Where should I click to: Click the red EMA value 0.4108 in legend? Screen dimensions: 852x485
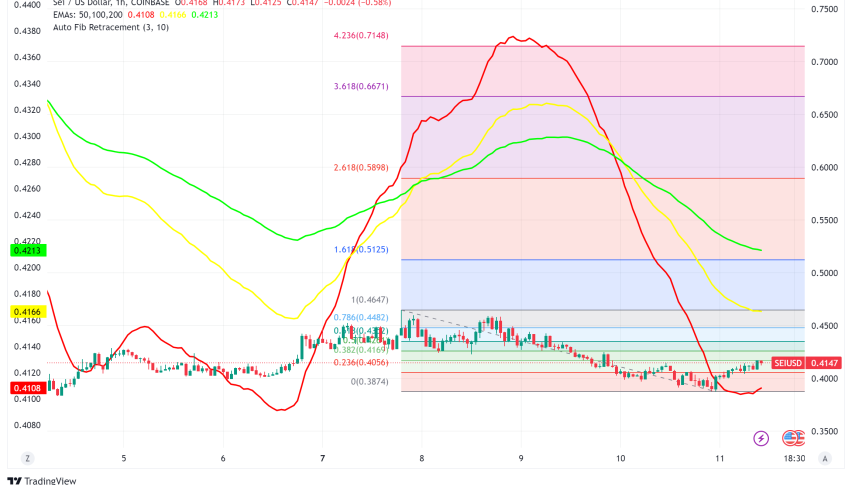[141, 15]
